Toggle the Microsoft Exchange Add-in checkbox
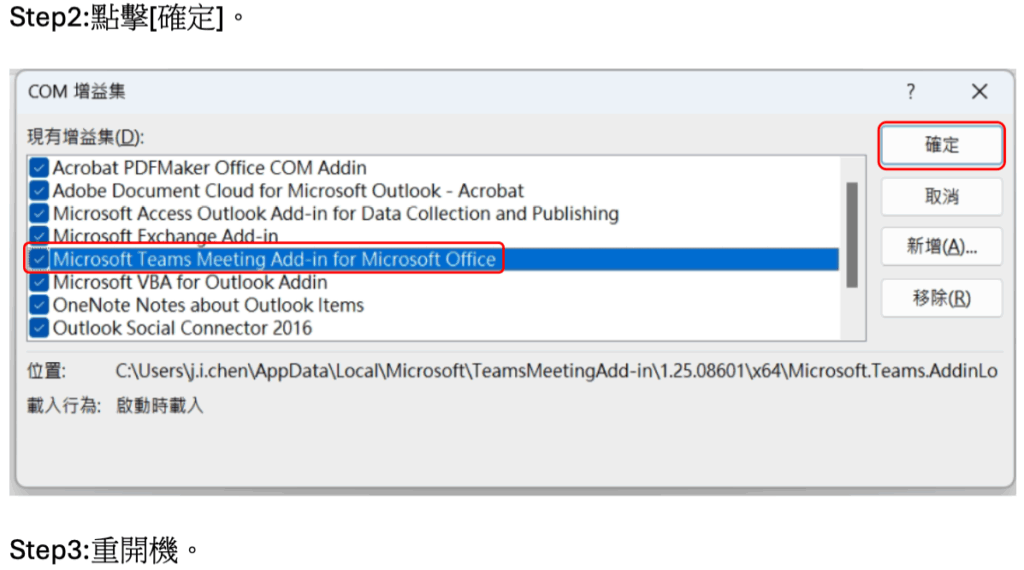1024x570 pixels. pos(39,236)
